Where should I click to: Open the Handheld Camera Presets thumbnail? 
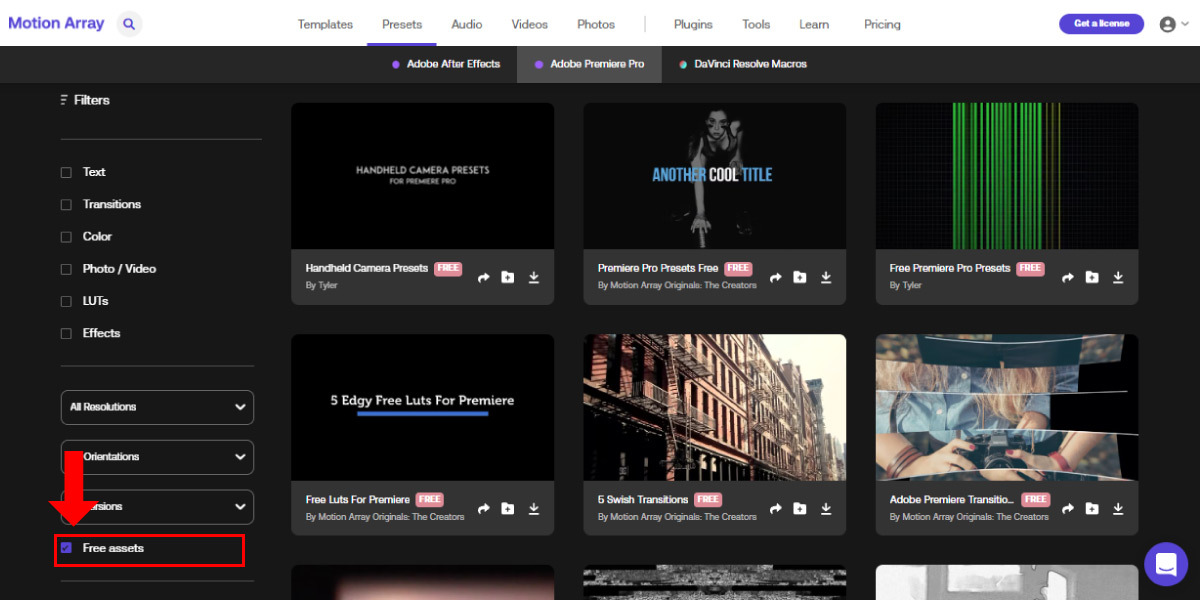point(422,176)
